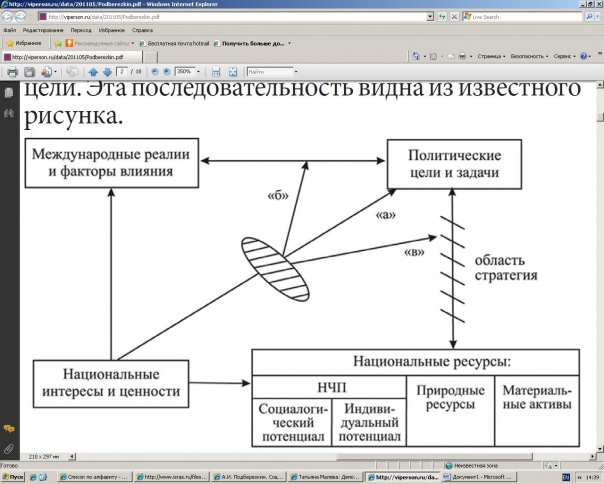Open the attachments paperclip panel

(9, 447)
